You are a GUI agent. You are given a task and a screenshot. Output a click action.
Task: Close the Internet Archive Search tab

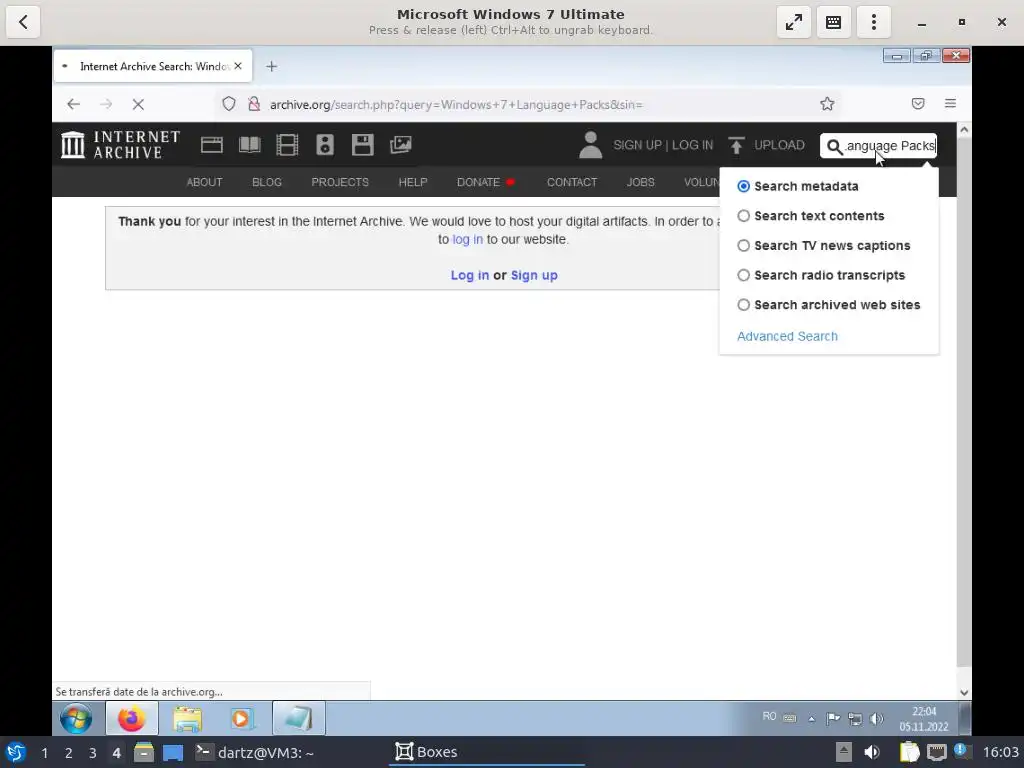coord(238,66)
